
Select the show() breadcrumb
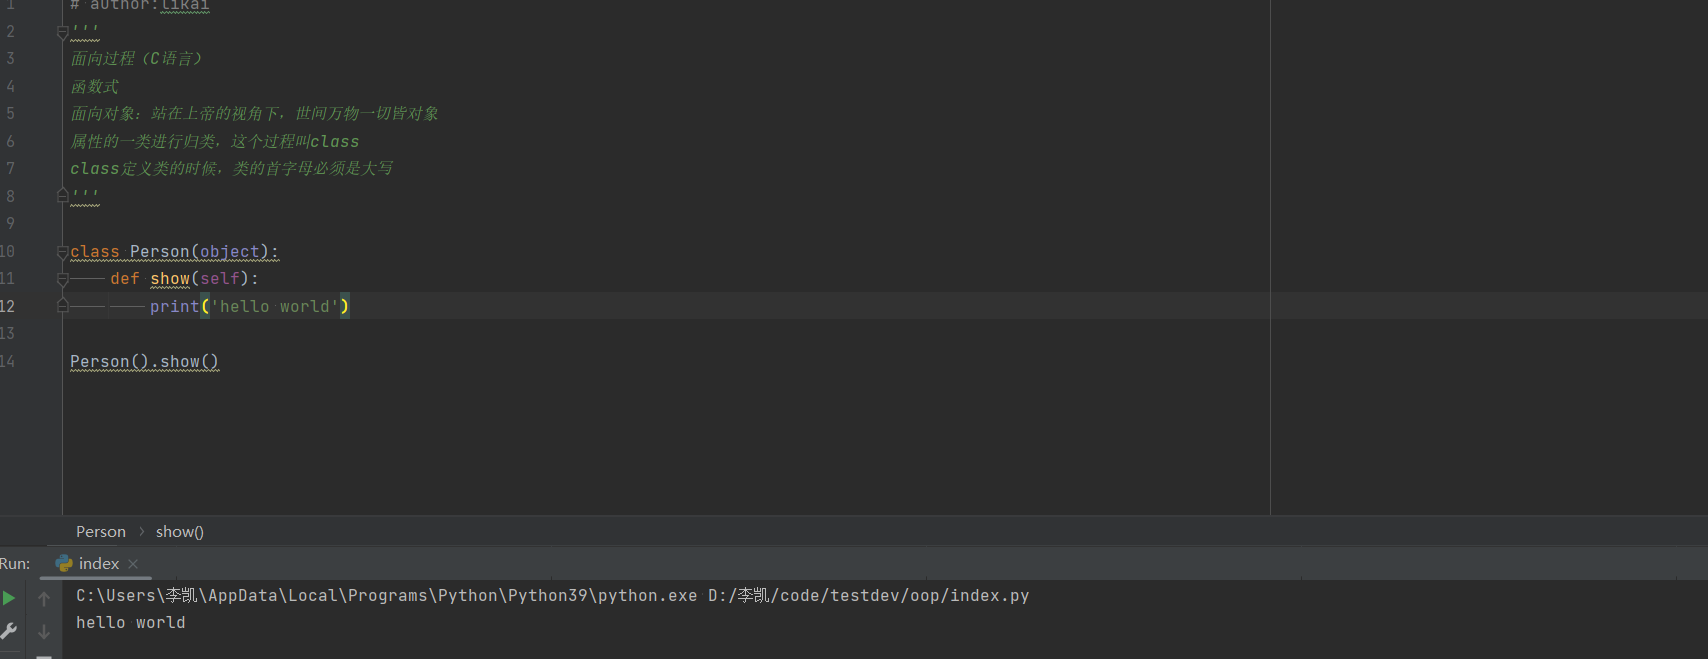click(180, 532)
